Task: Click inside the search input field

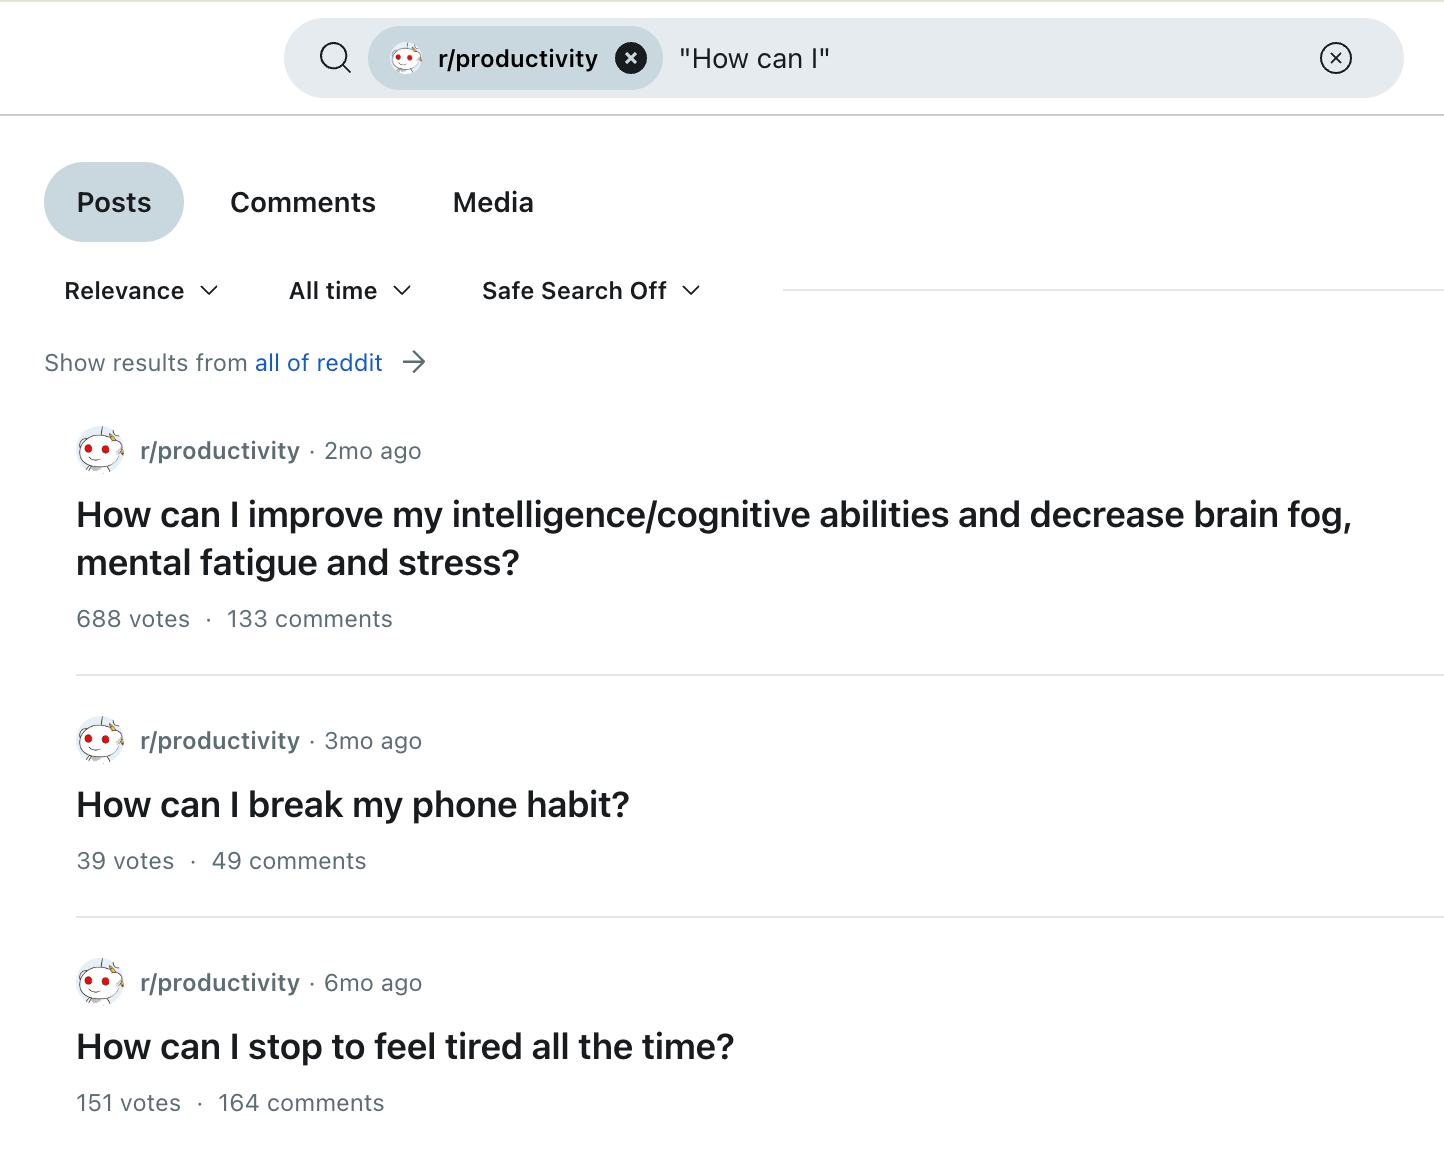Action: click(900, 57)
